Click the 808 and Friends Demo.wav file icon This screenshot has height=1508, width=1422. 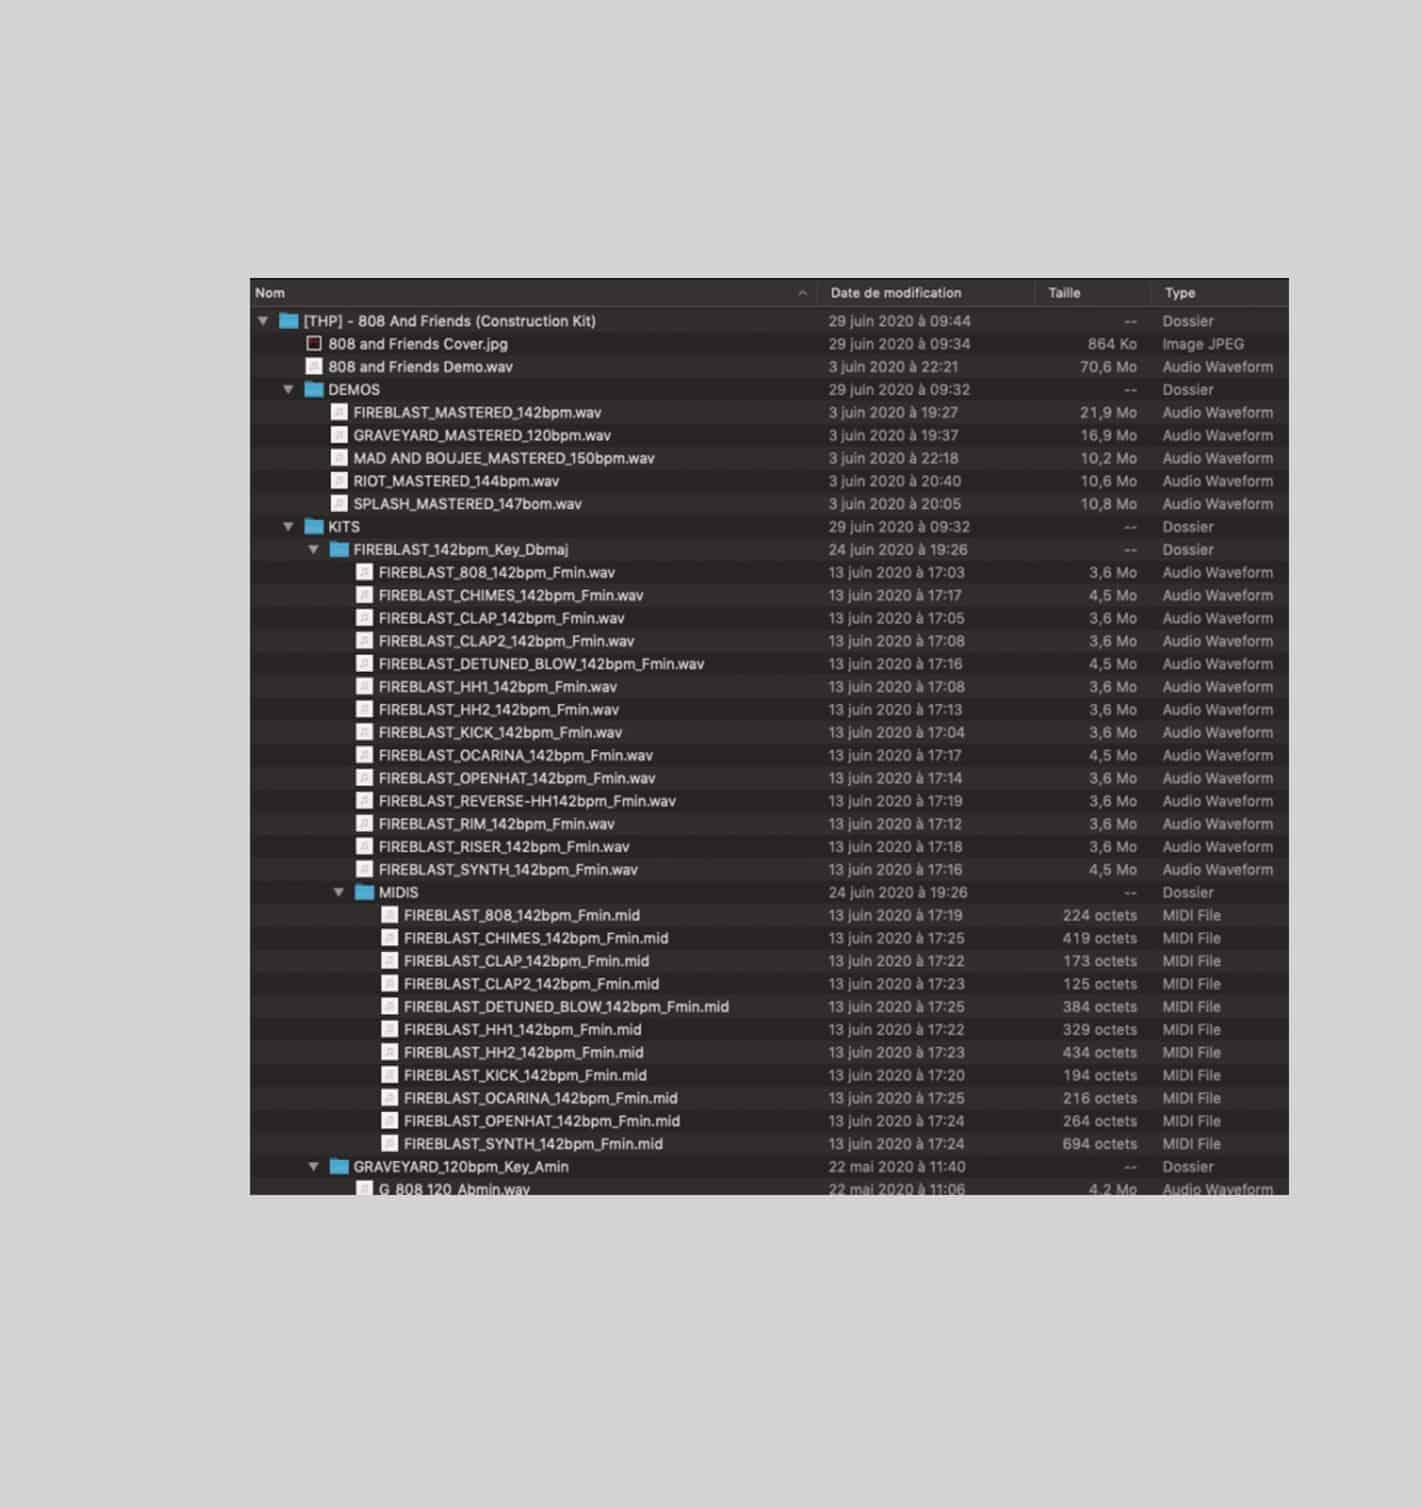[314, 367]
